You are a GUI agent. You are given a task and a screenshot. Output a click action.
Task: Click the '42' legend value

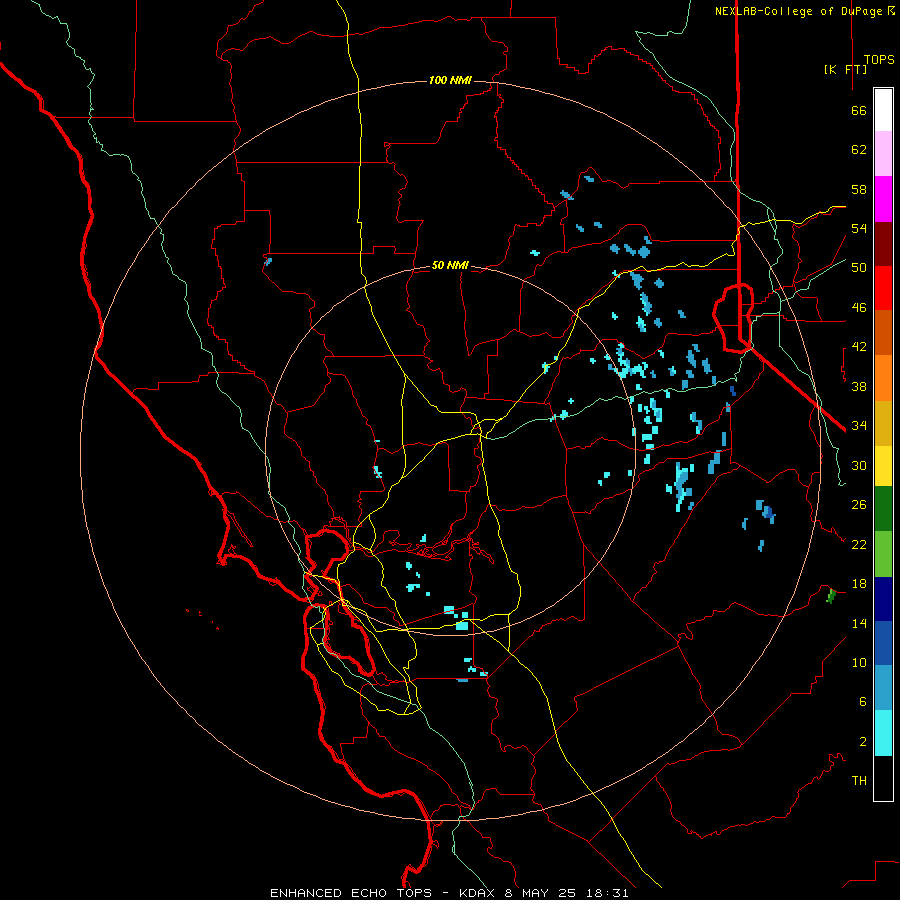(x=859, y=347)
